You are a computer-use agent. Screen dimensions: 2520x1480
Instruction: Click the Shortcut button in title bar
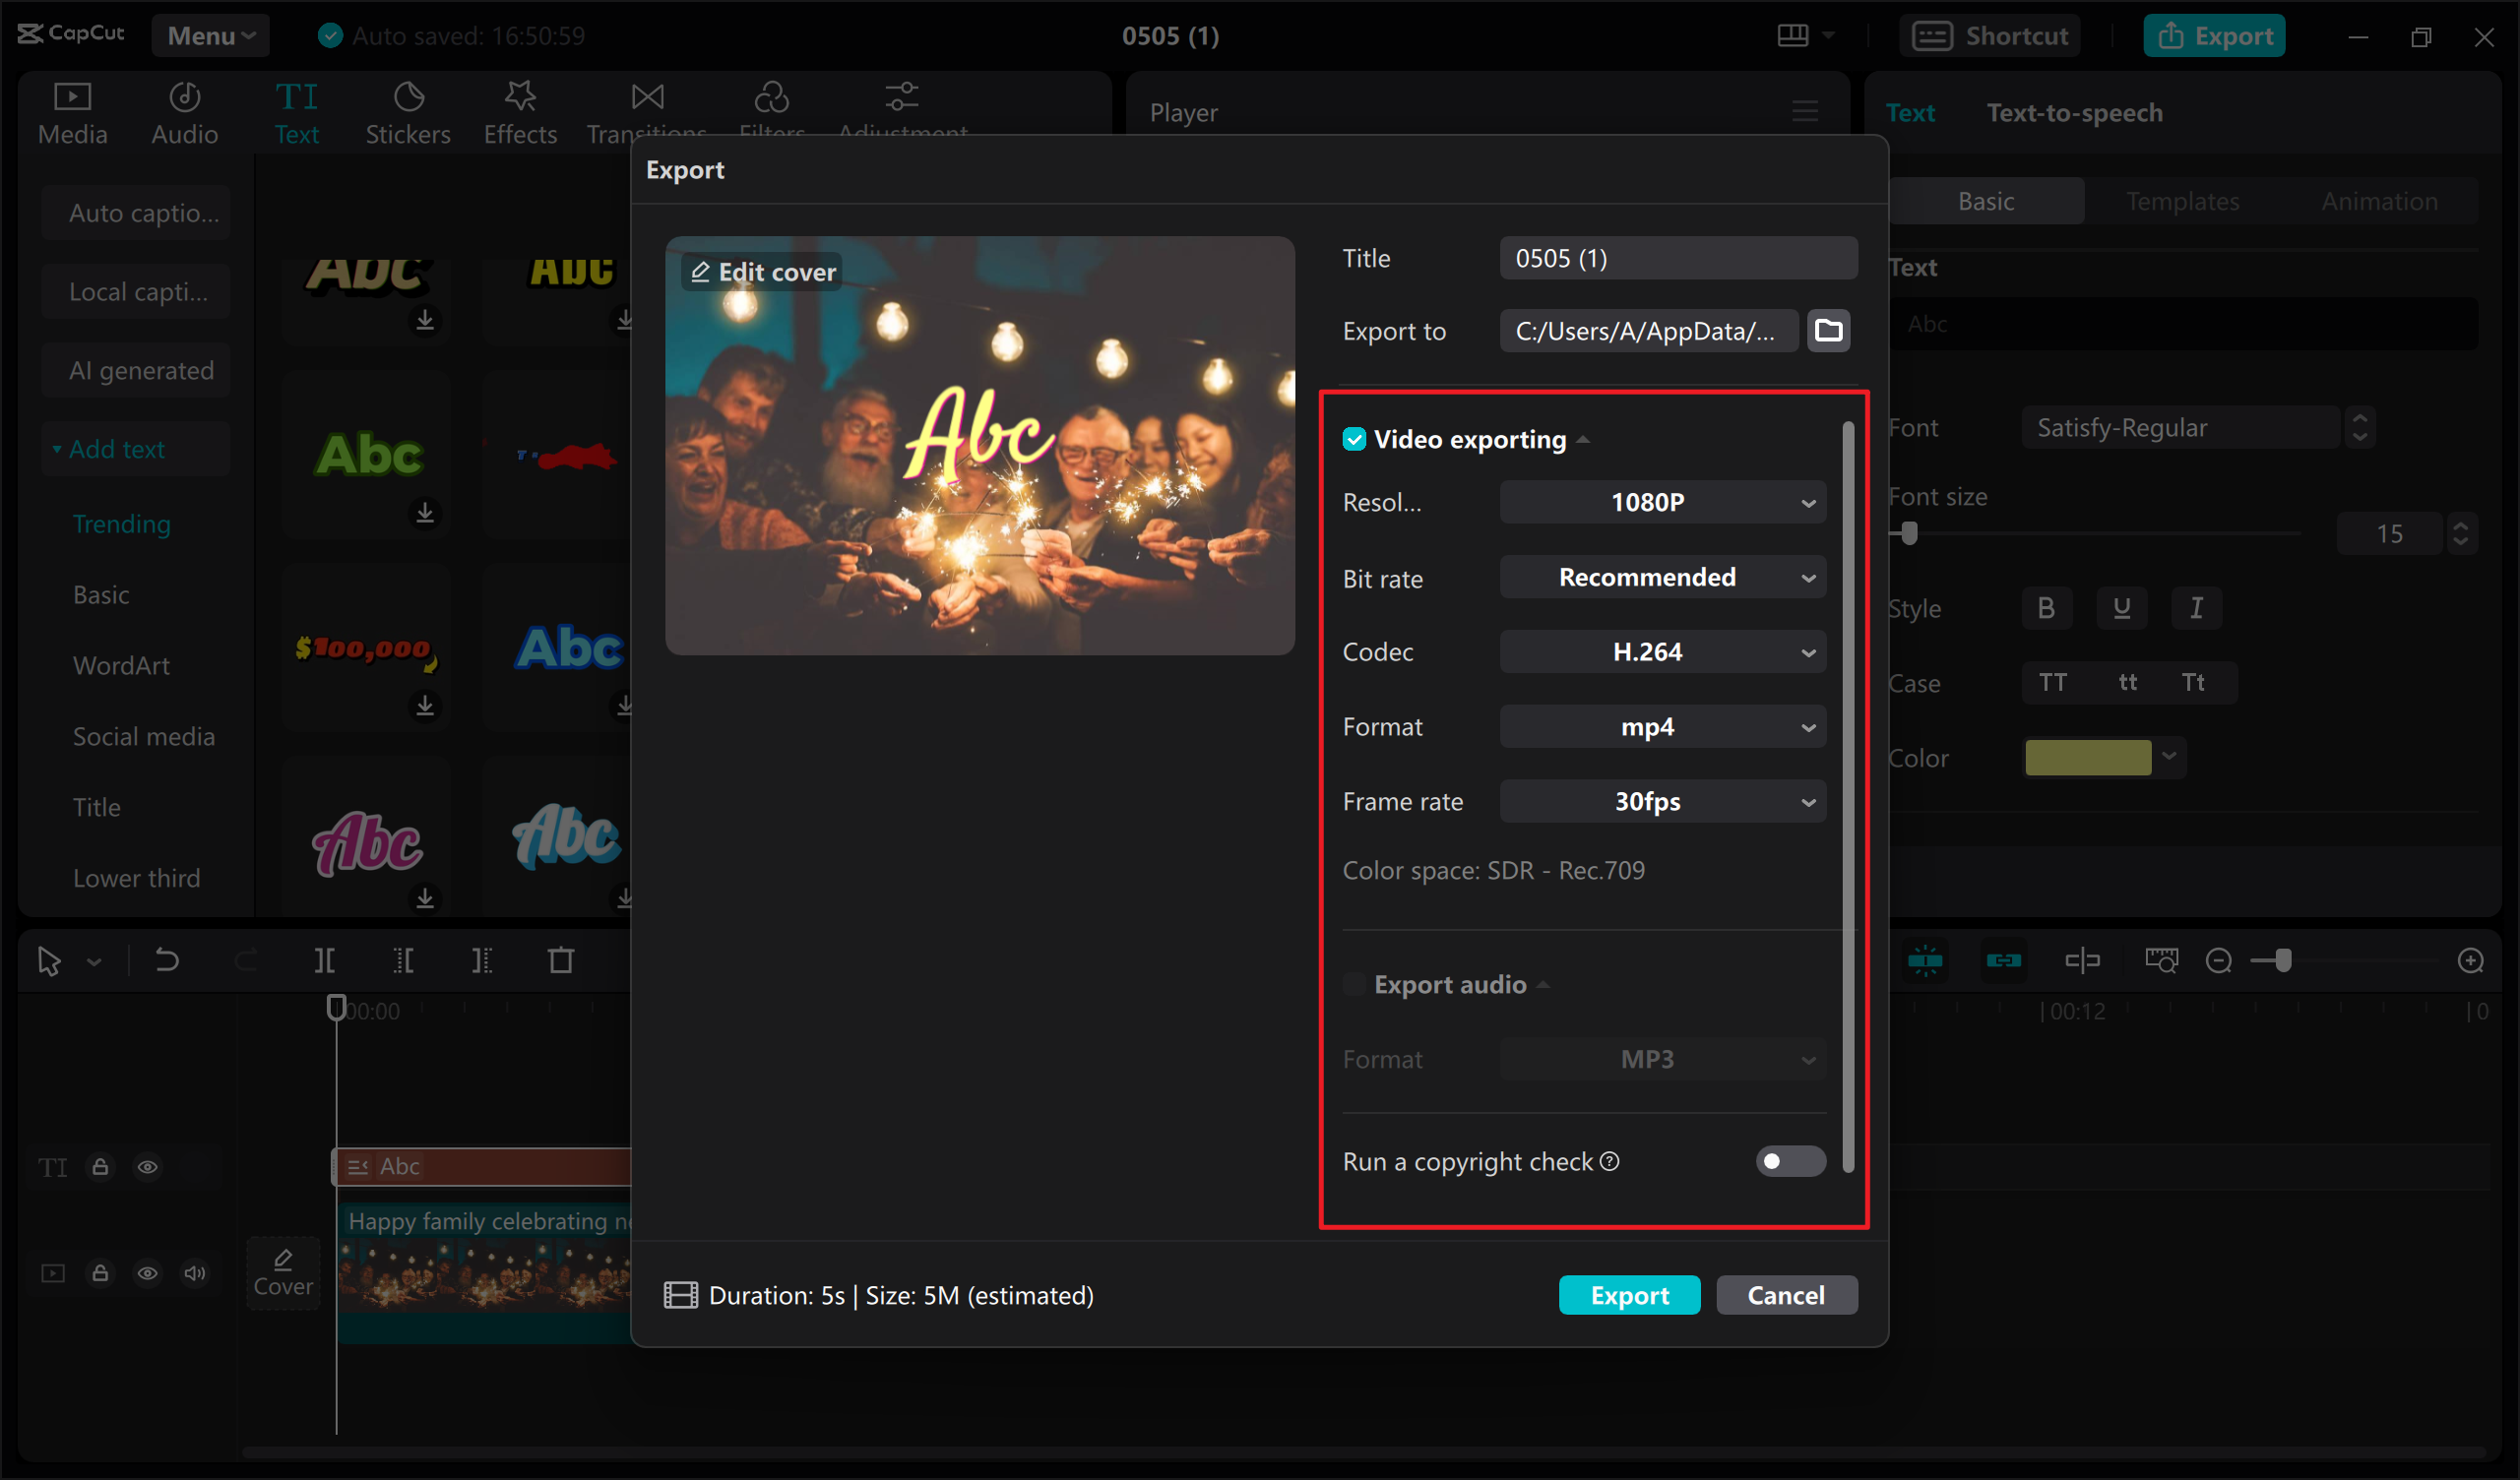(x=1990, y=36)
